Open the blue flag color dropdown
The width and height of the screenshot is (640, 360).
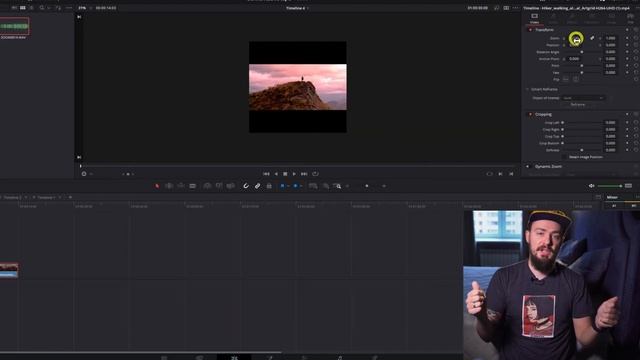(x=288, y=186)
